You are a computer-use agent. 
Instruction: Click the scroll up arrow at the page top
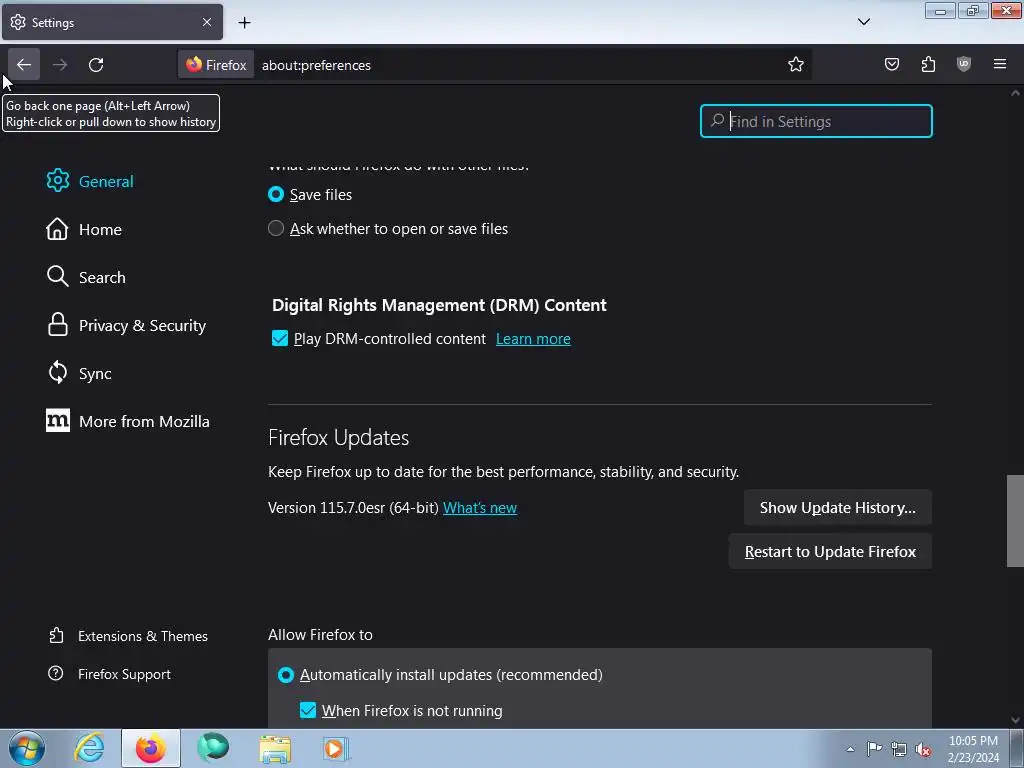point(1015,93)
